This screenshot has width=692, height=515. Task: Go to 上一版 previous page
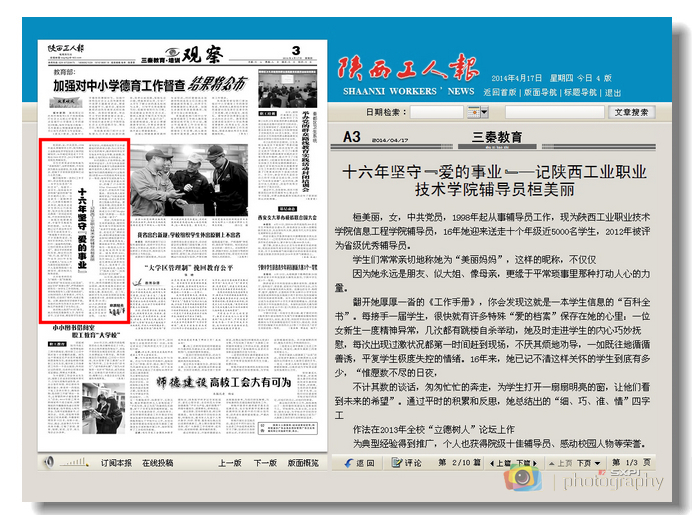229,463
